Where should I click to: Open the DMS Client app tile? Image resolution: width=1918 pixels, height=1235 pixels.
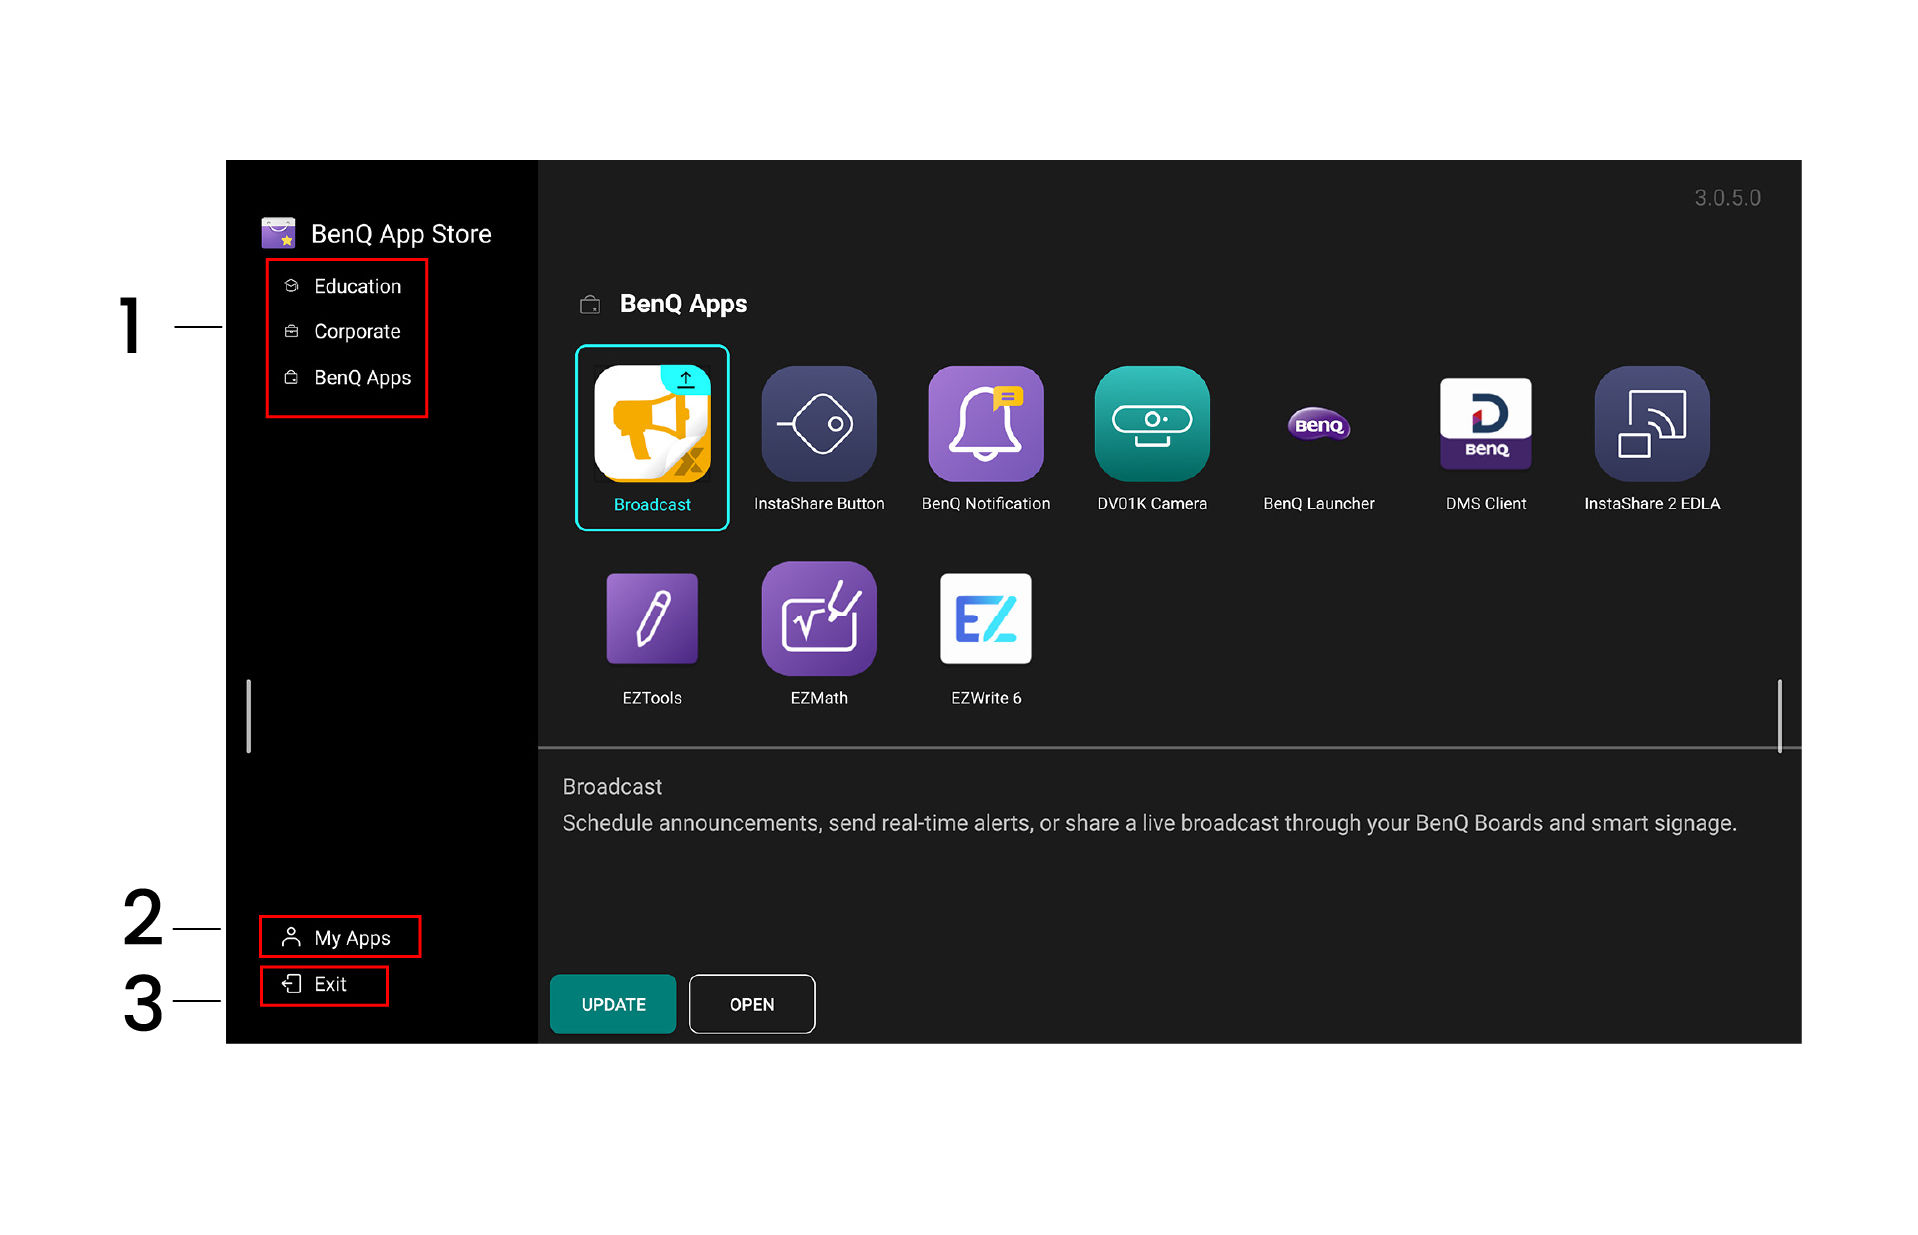click(1485, 424)
